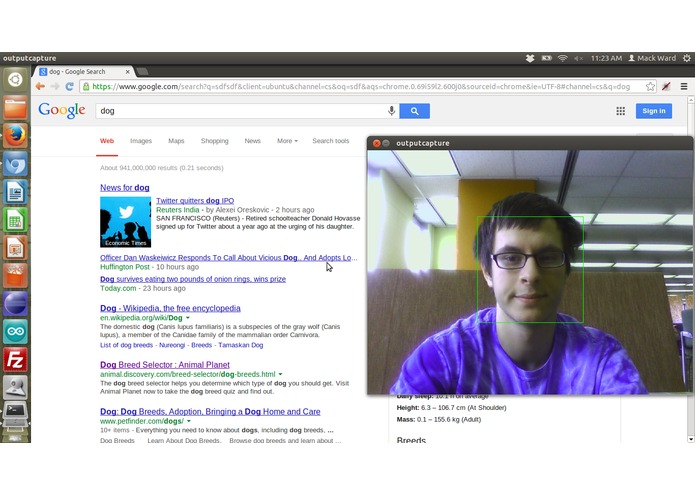
Task: Switch to News results tab
Action: (253, 141)
